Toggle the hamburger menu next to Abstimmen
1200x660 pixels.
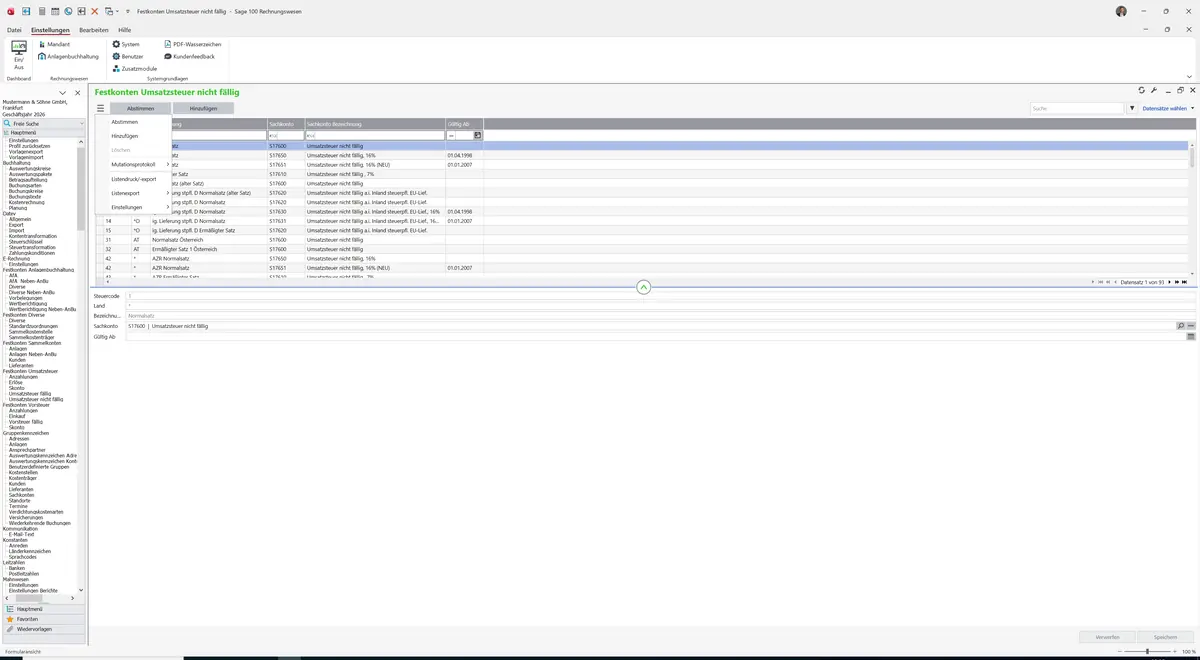point(100,108)
